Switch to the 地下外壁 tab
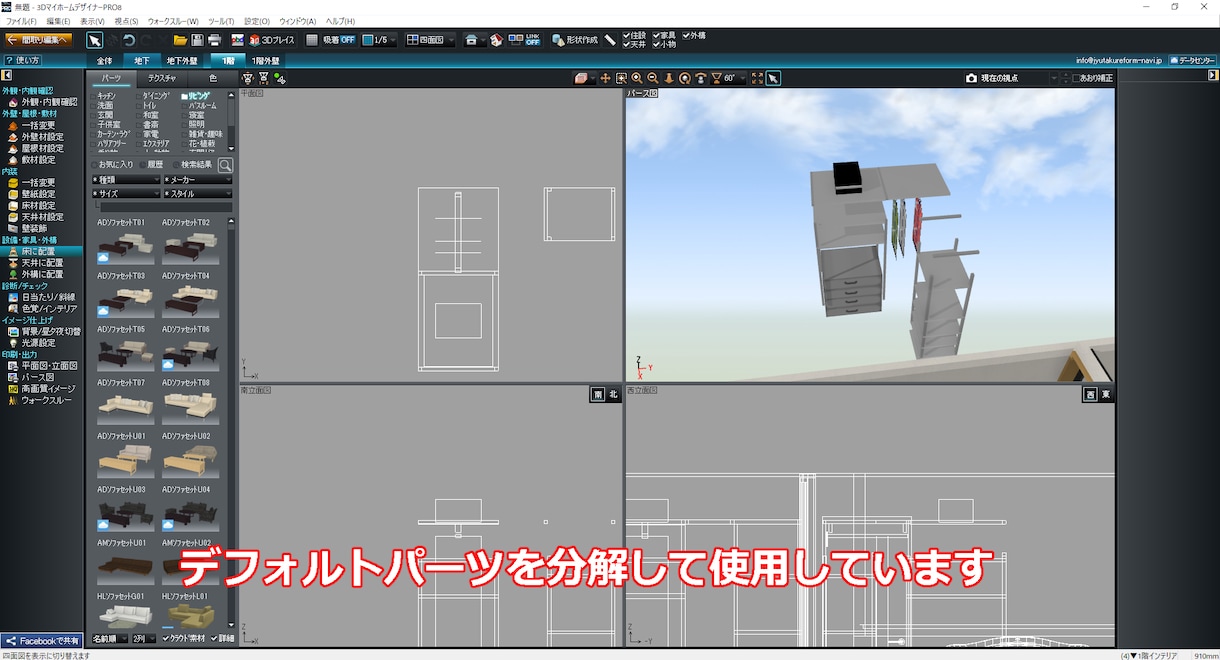Image resolution: width=1220 pixels, height=660 pixels. [x=182, y=61]
